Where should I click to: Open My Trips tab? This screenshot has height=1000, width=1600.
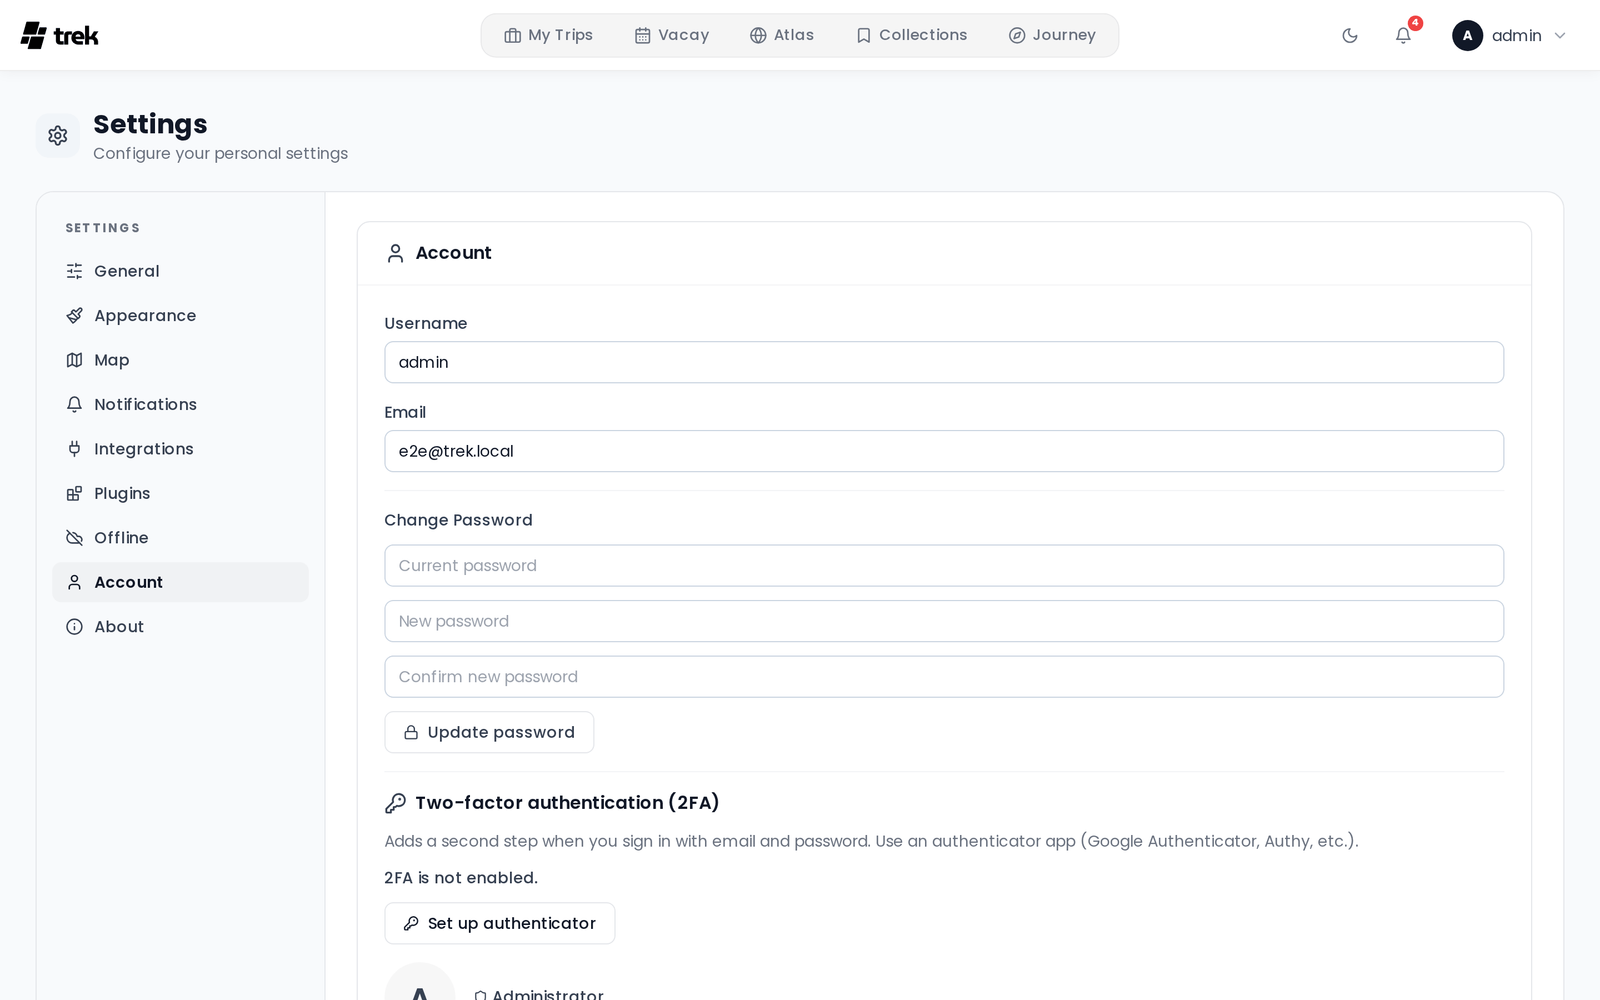548,35
